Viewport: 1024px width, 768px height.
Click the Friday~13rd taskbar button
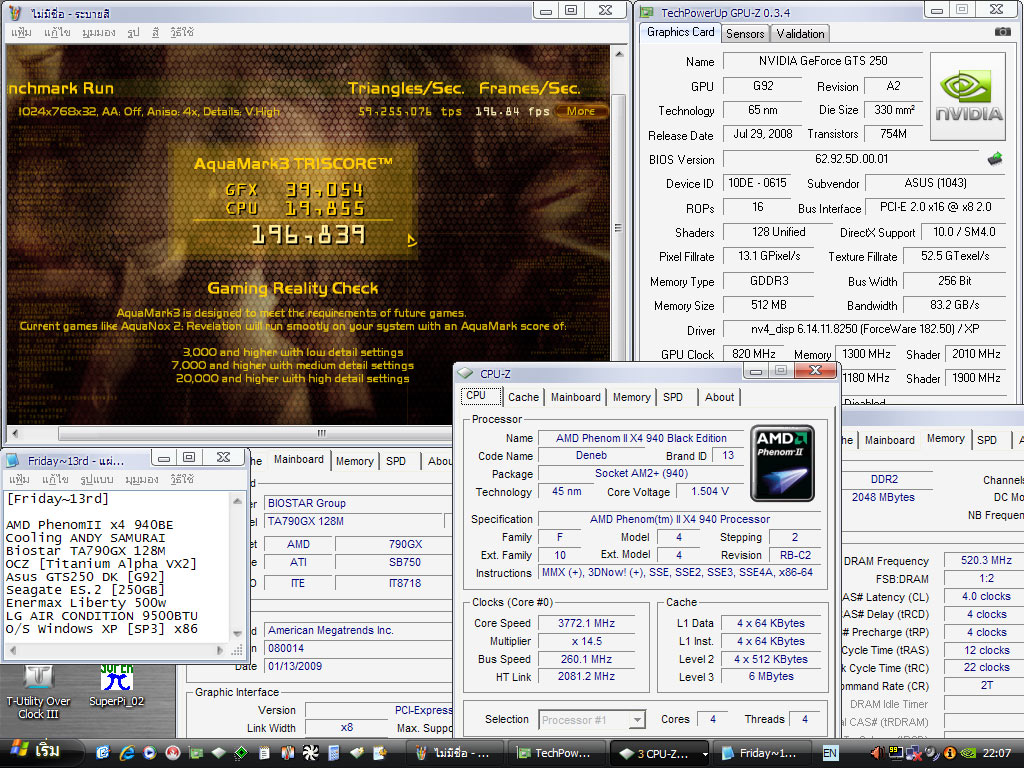point(762,753)
